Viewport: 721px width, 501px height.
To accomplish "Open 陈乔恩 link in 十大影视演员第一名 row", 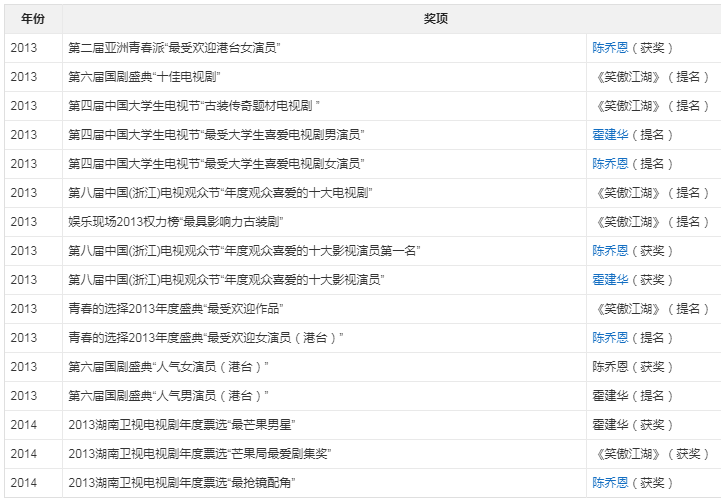I will pos(610,250).
